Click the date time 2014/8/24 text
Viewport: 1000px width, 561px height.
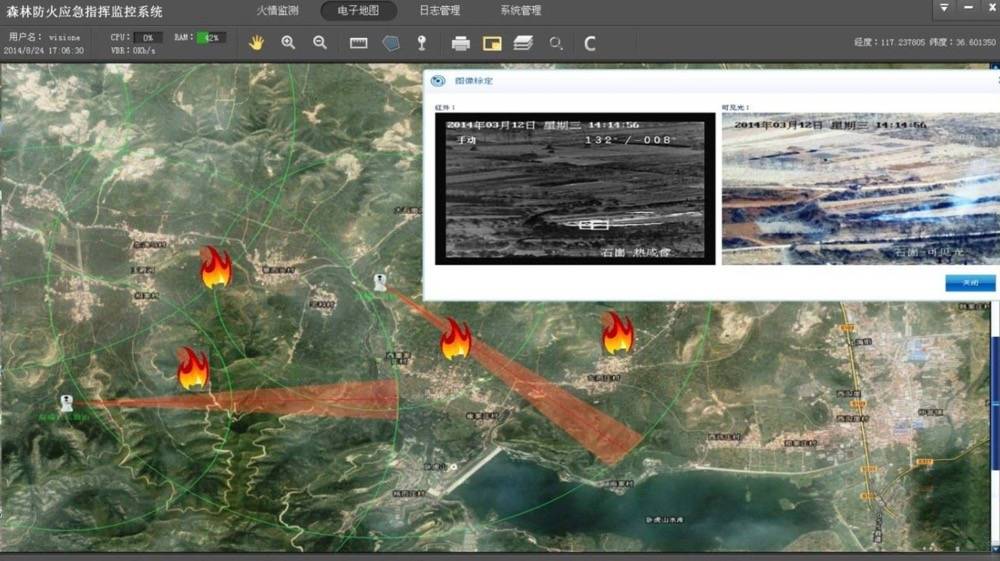coord(43,50)
